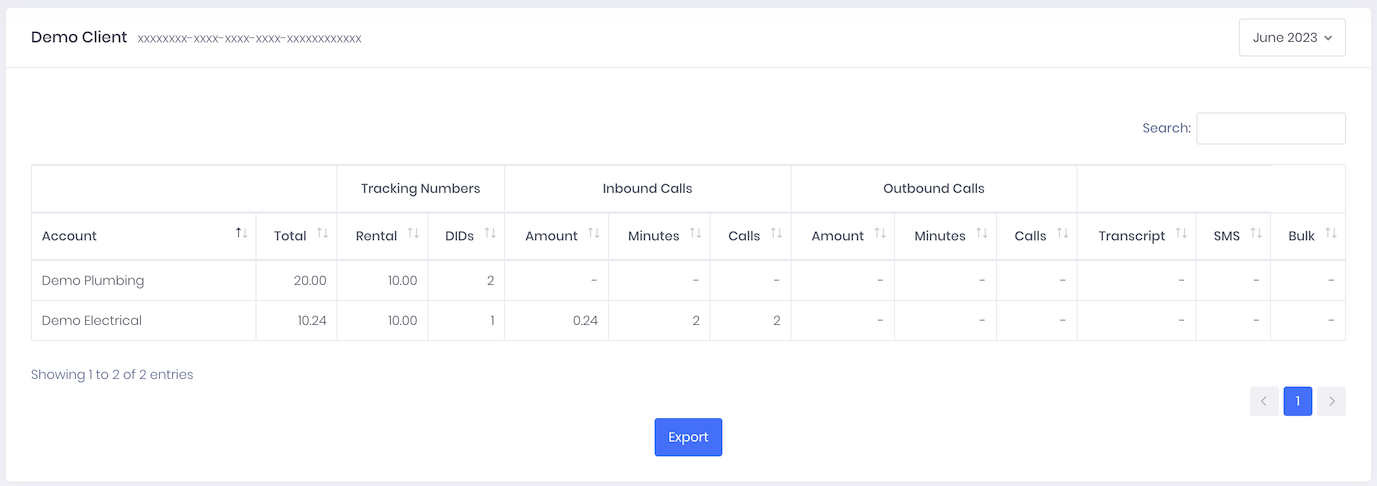
Task: Go to next page arrow
Action: point(1331,401)
